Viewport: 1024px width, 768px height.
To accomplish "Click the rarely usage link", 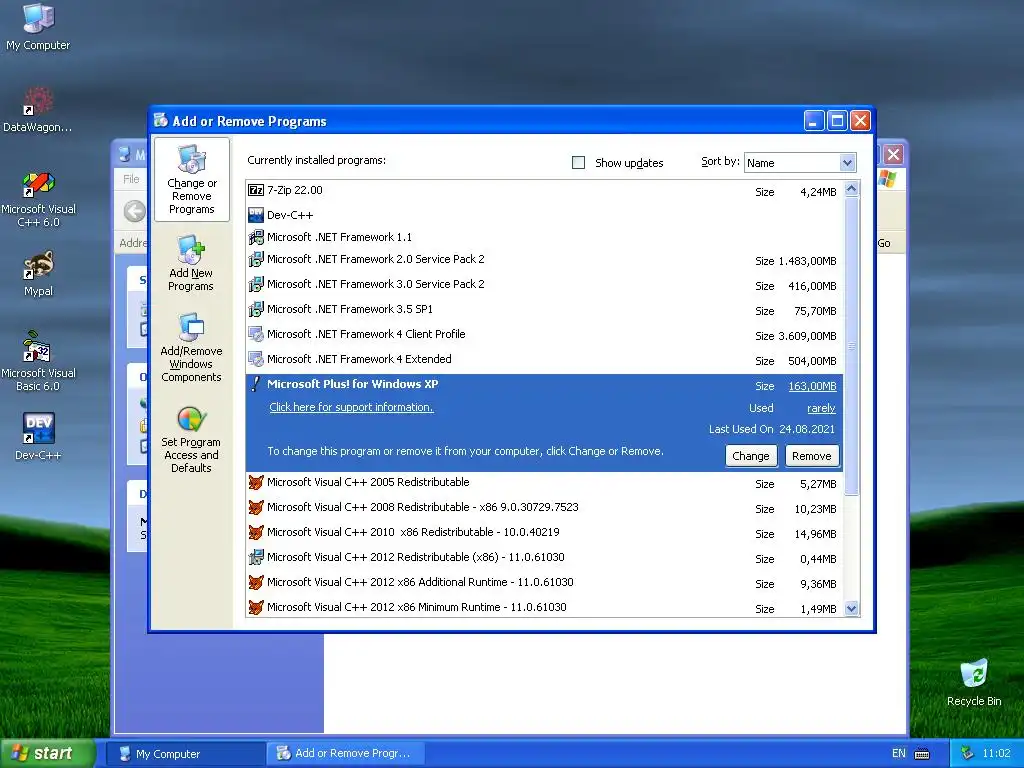I will [x=821, y=408].
